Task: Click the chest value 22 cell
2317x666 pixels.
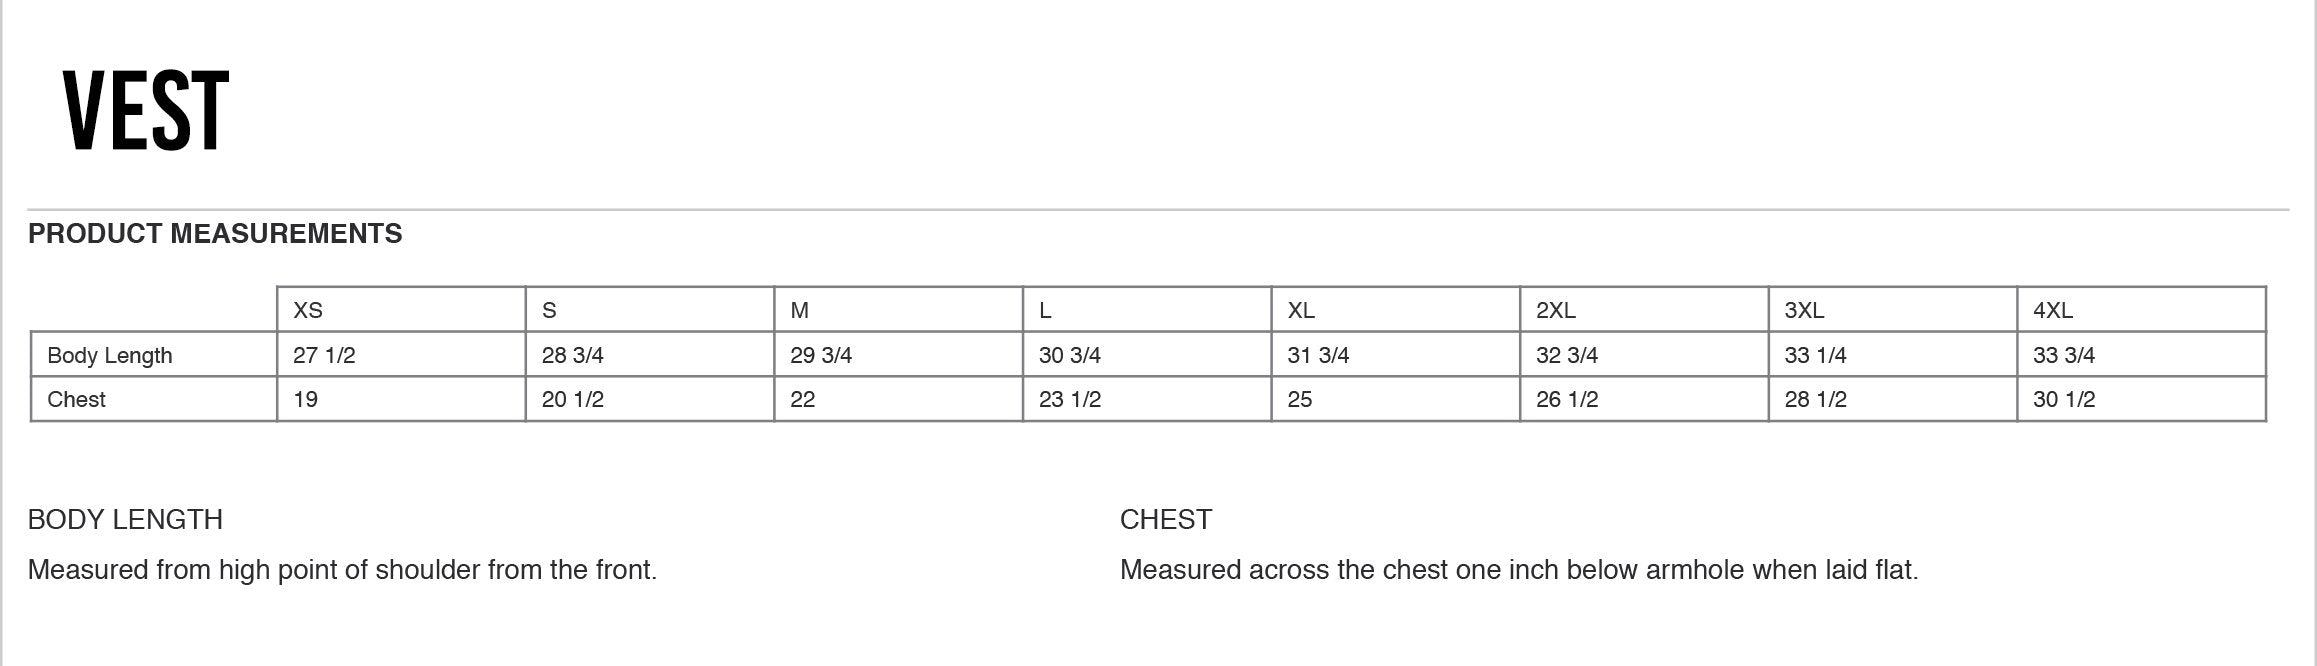Action: click(803, 399)
